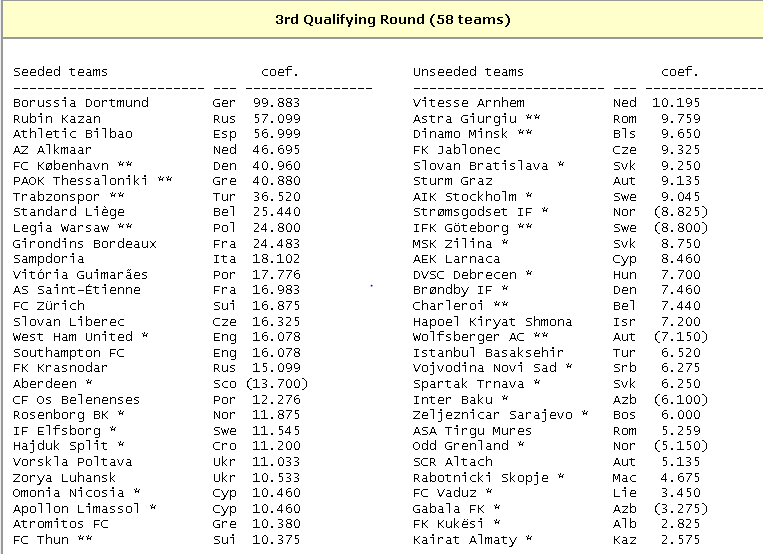Screen dimensions: 763x554
Task: Click PAOK Thessaloniki team name
Action: pyautogui.click(x=80, y=181)
